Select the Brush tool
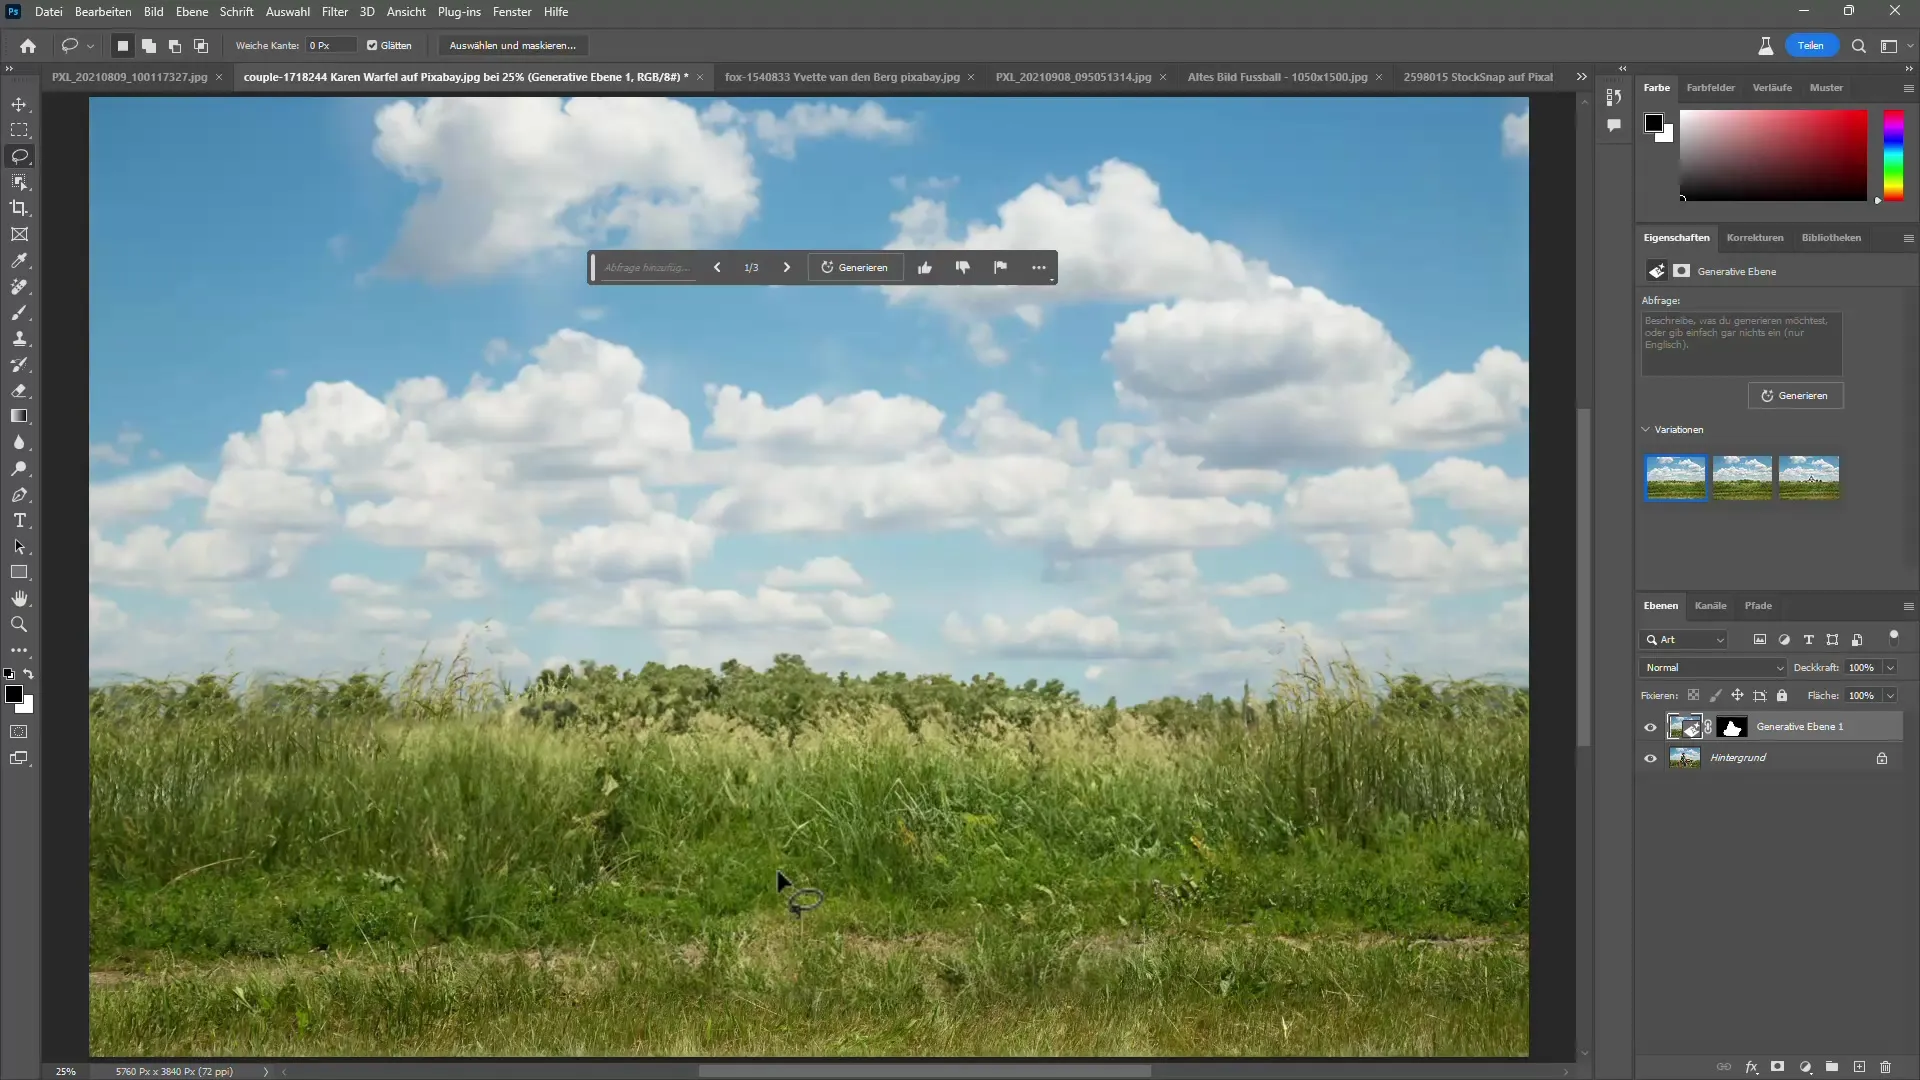This screenshot has width=1920, height=1080. coord(20,313)
